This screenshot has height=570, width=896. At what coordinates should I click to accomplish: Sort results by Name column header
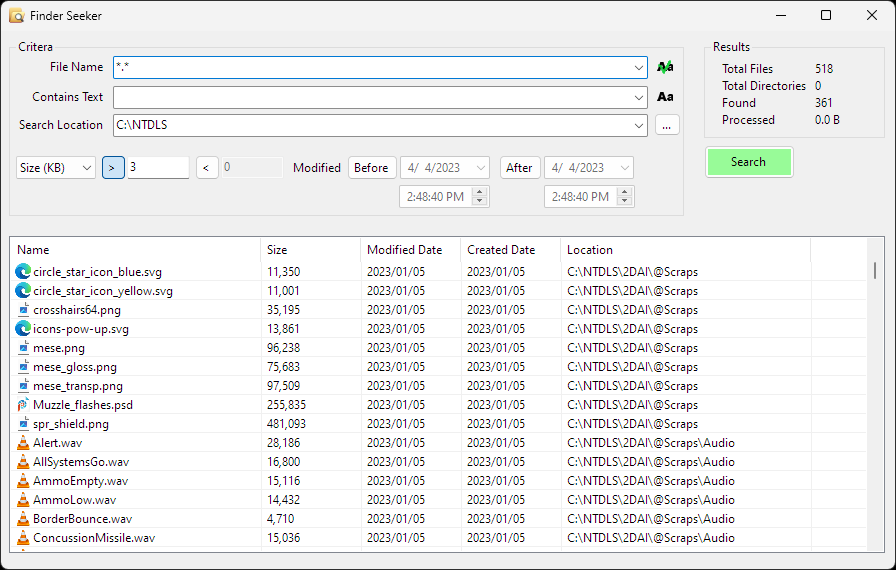coord(135,250)
